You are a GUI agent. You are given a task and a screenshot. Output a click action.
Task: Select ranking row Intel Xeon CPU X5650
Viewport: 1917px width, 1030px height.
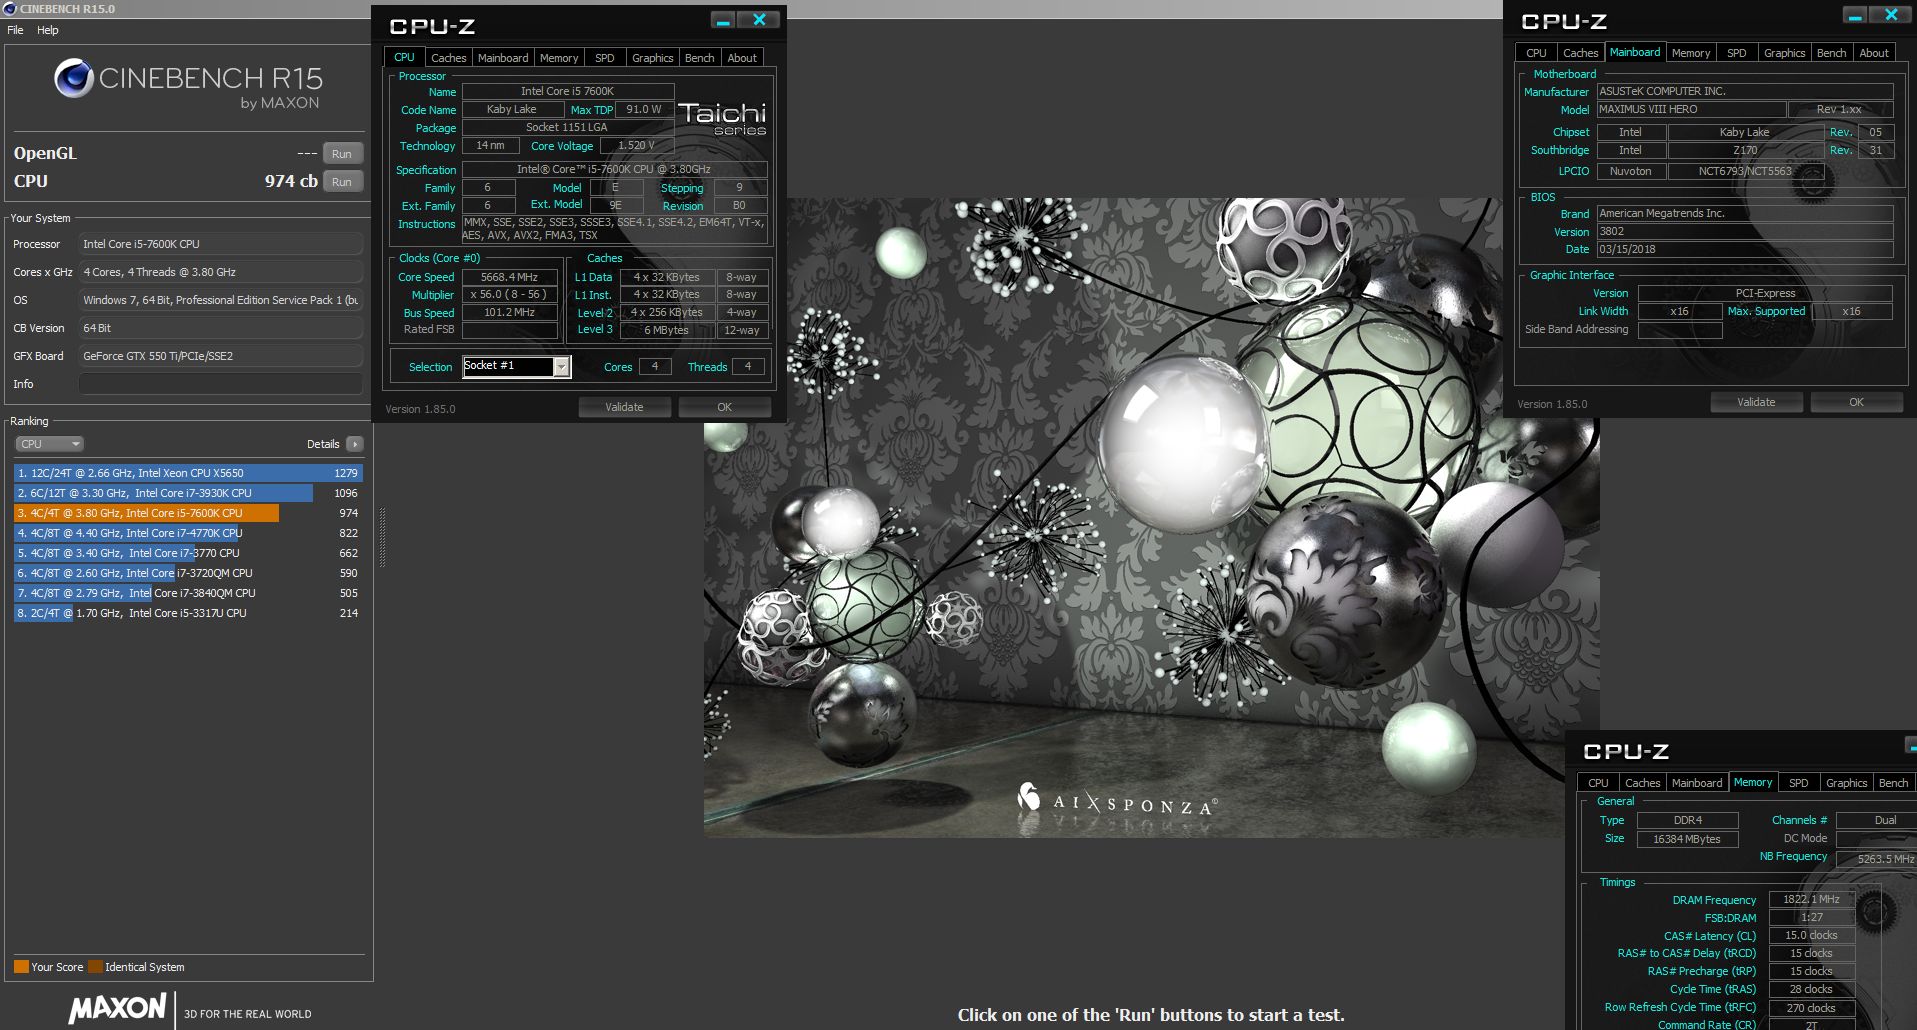tap(188, 473)
